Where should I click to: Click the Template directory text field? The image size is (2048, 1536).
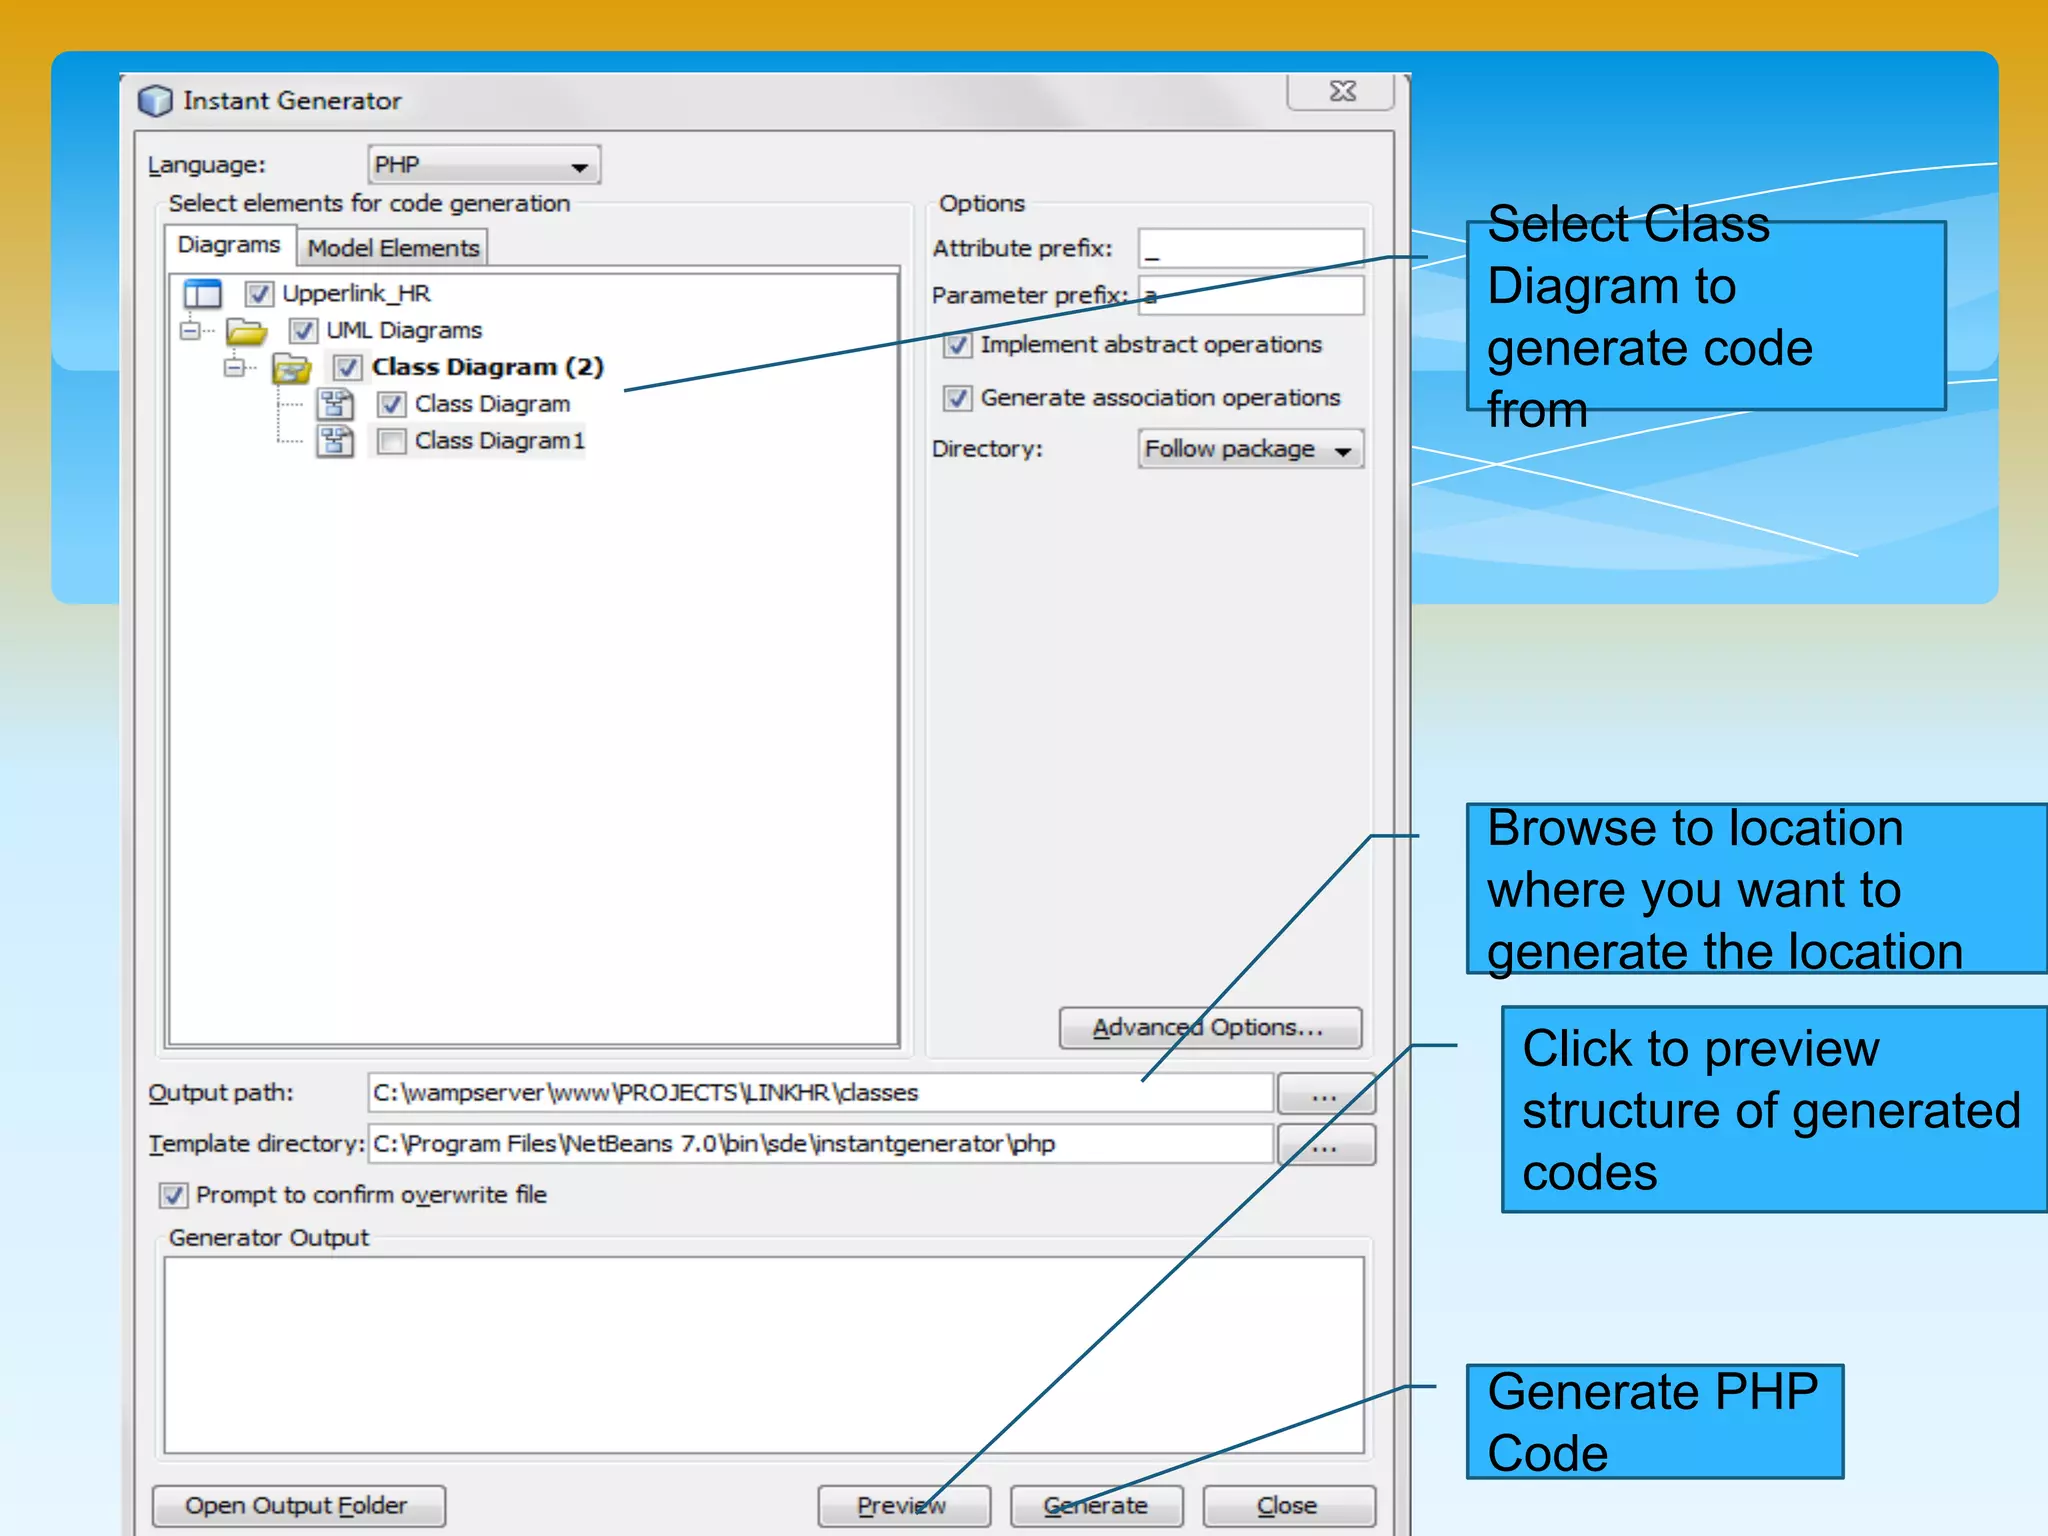[820, 1144]
